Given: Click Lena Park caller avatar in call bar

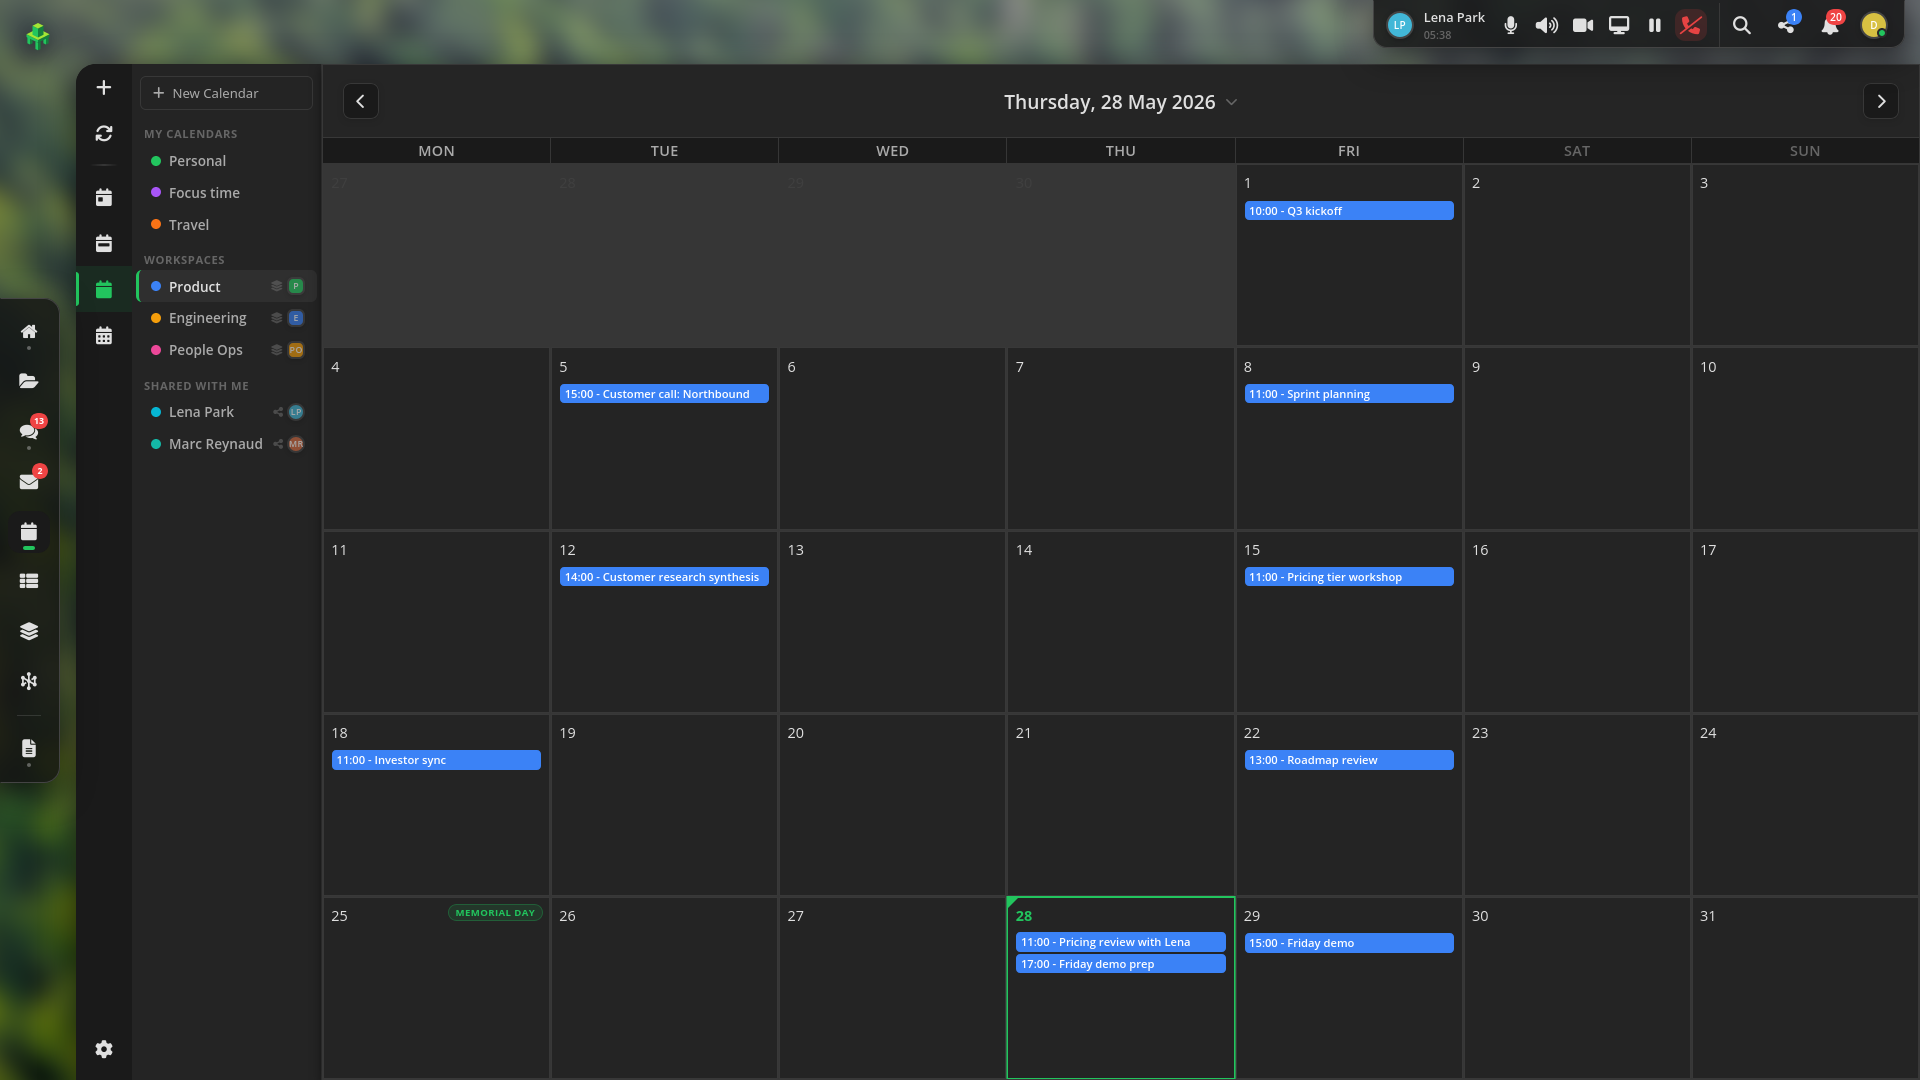Looking at the screenshot, I should (x=1400, y=26).
